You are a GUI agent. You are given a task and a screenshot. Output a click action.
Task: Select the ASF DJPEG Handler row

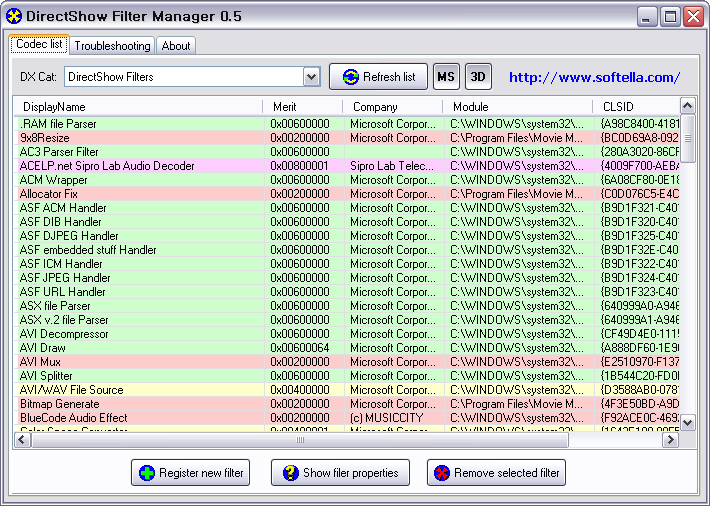347,236
